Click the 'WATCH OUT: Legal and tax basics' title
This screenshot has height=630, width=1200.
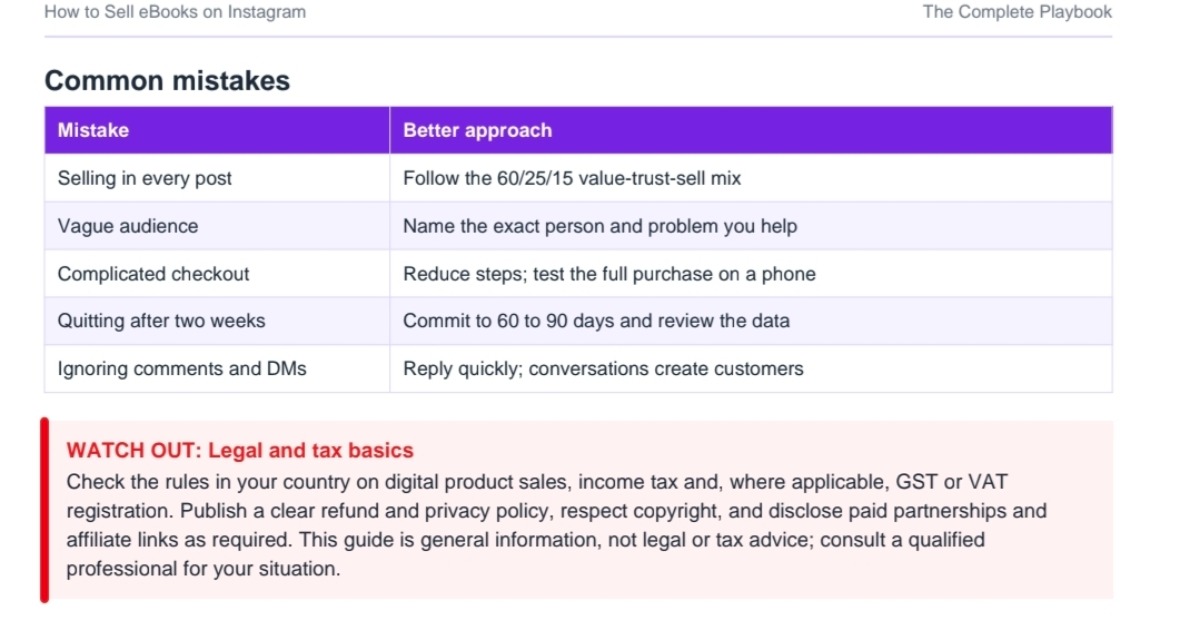click(x=240, y=451)
